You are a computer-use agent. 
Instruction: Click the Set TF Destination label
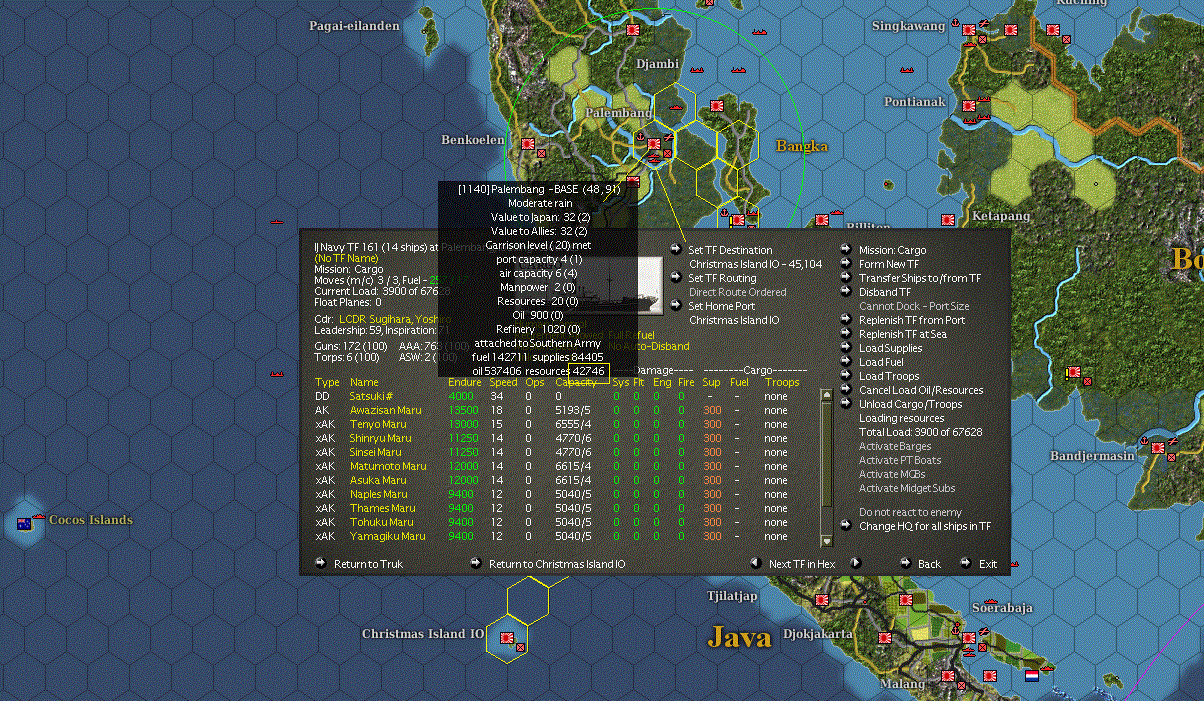click(x=730, y=250)
